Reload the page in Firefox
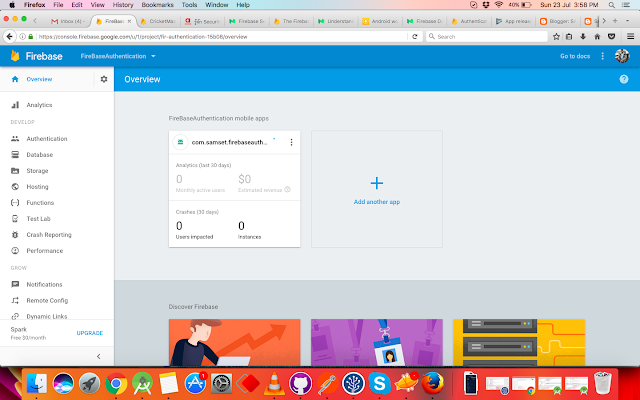Viewport: 640px width, 400px height. (415, 37)
